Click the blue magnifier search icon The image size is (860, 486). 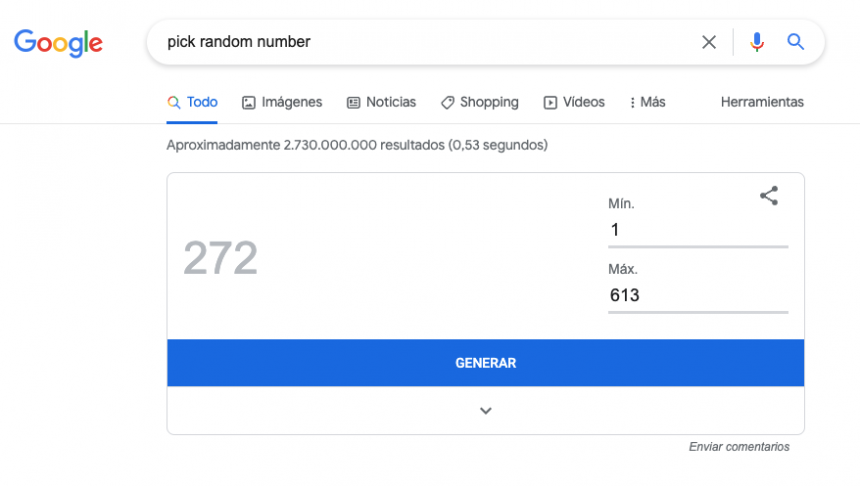coord(796,42)
